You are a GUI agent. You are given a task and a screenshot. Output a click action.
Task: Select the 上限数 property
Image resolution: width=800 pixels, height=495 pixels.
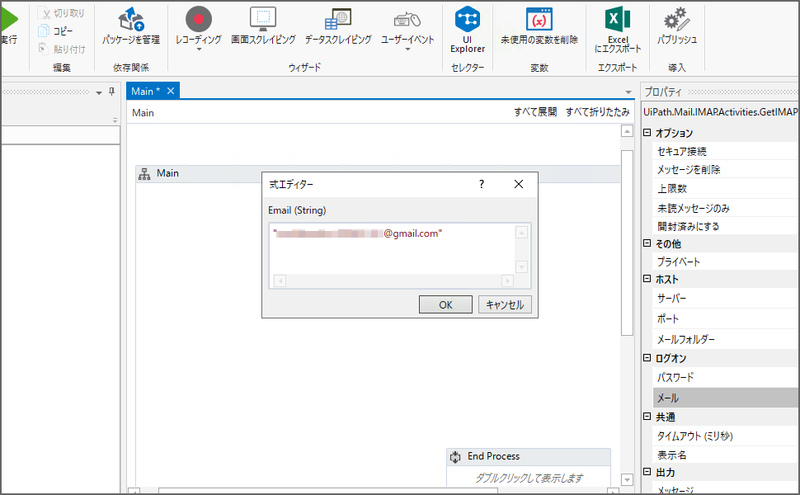coord(726,188)
